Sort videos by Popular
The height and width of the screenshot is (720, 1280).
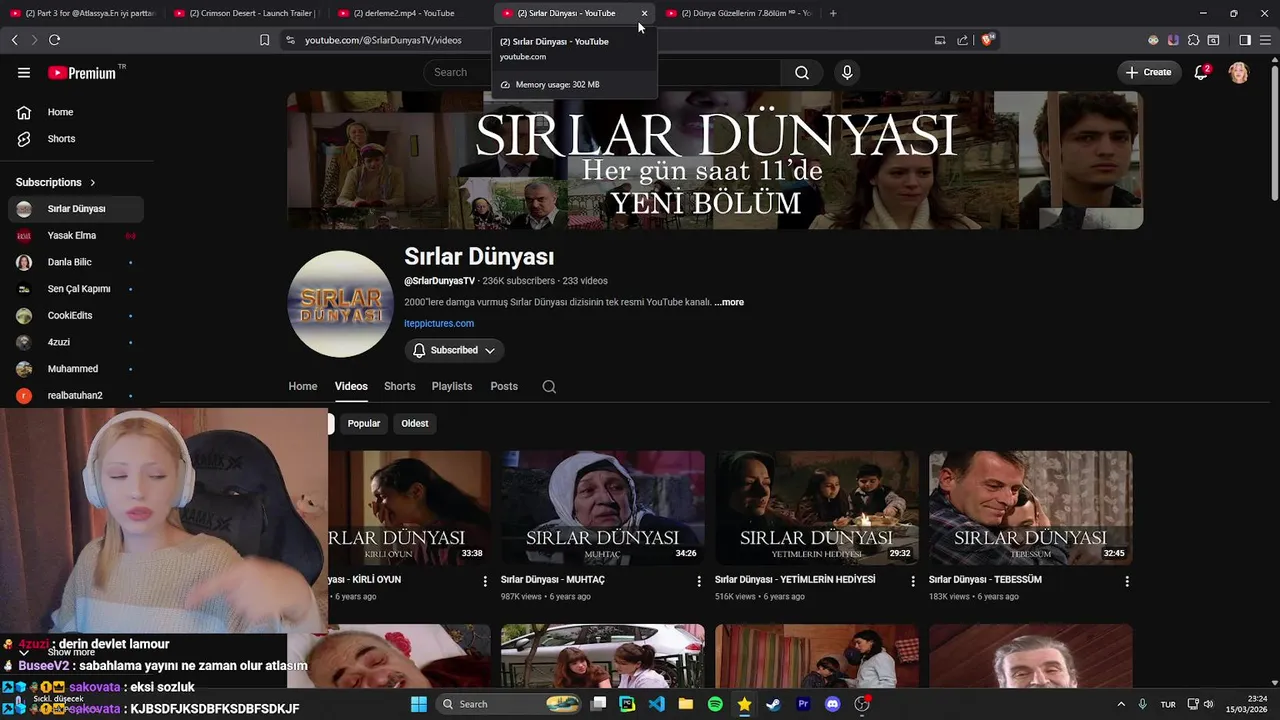coord(364,424)
